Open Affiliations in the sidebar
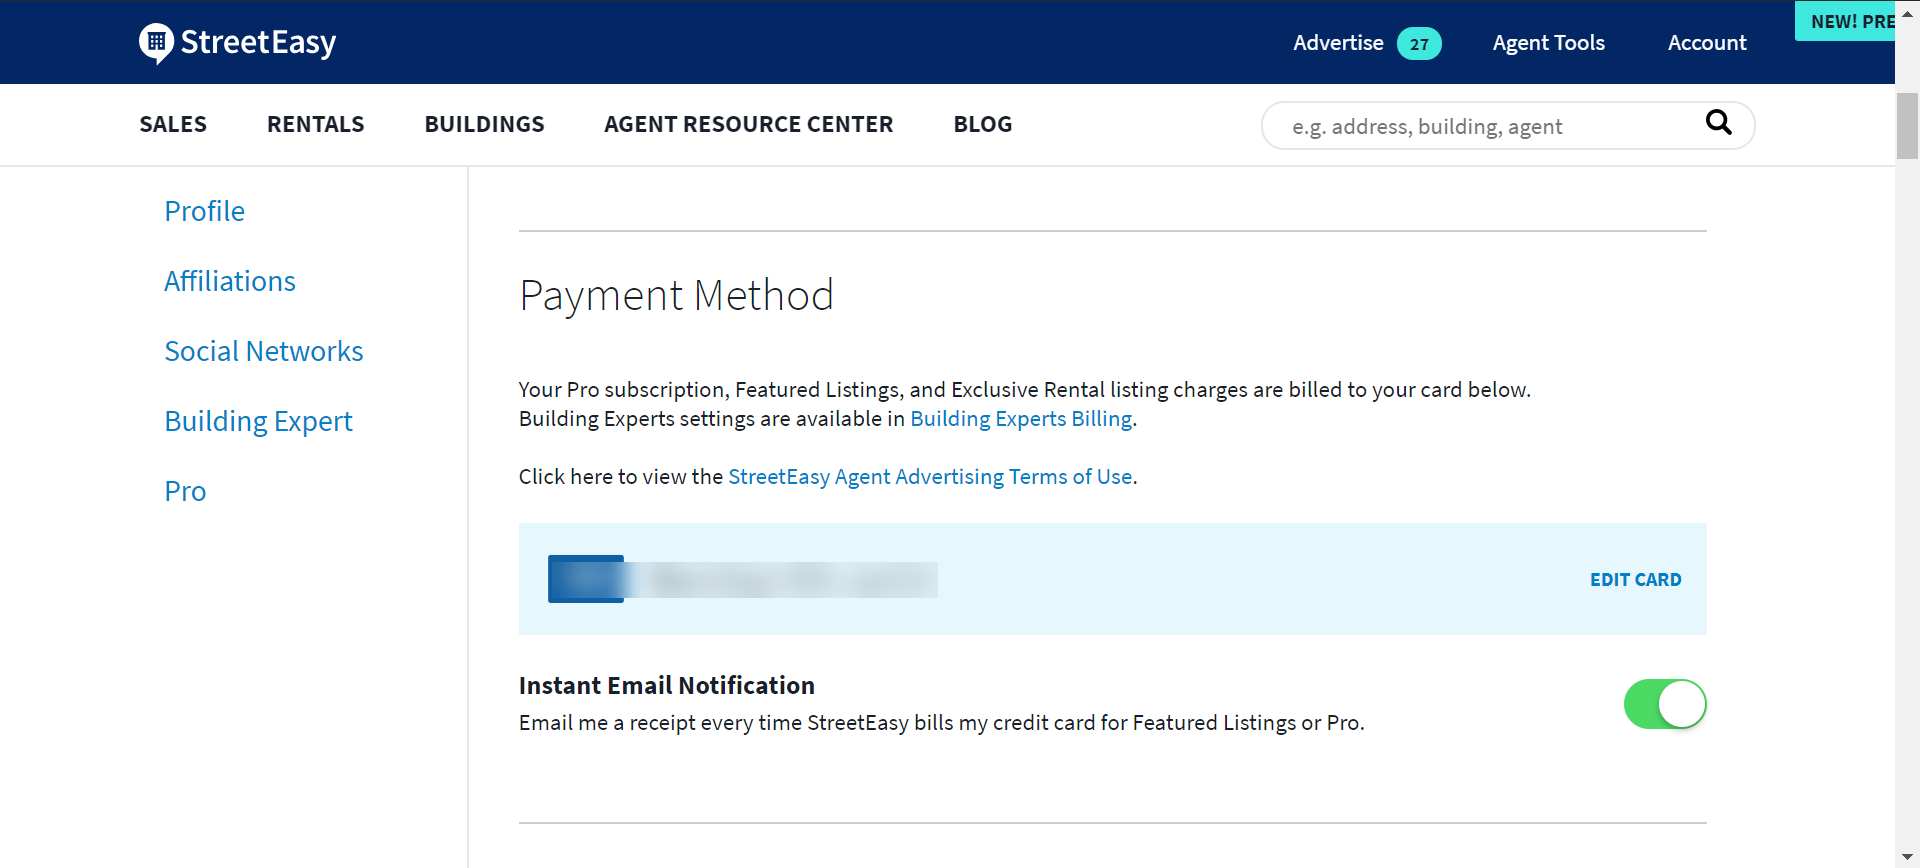The width and height of the screenshot is (1920, 868). click(230, 281)
